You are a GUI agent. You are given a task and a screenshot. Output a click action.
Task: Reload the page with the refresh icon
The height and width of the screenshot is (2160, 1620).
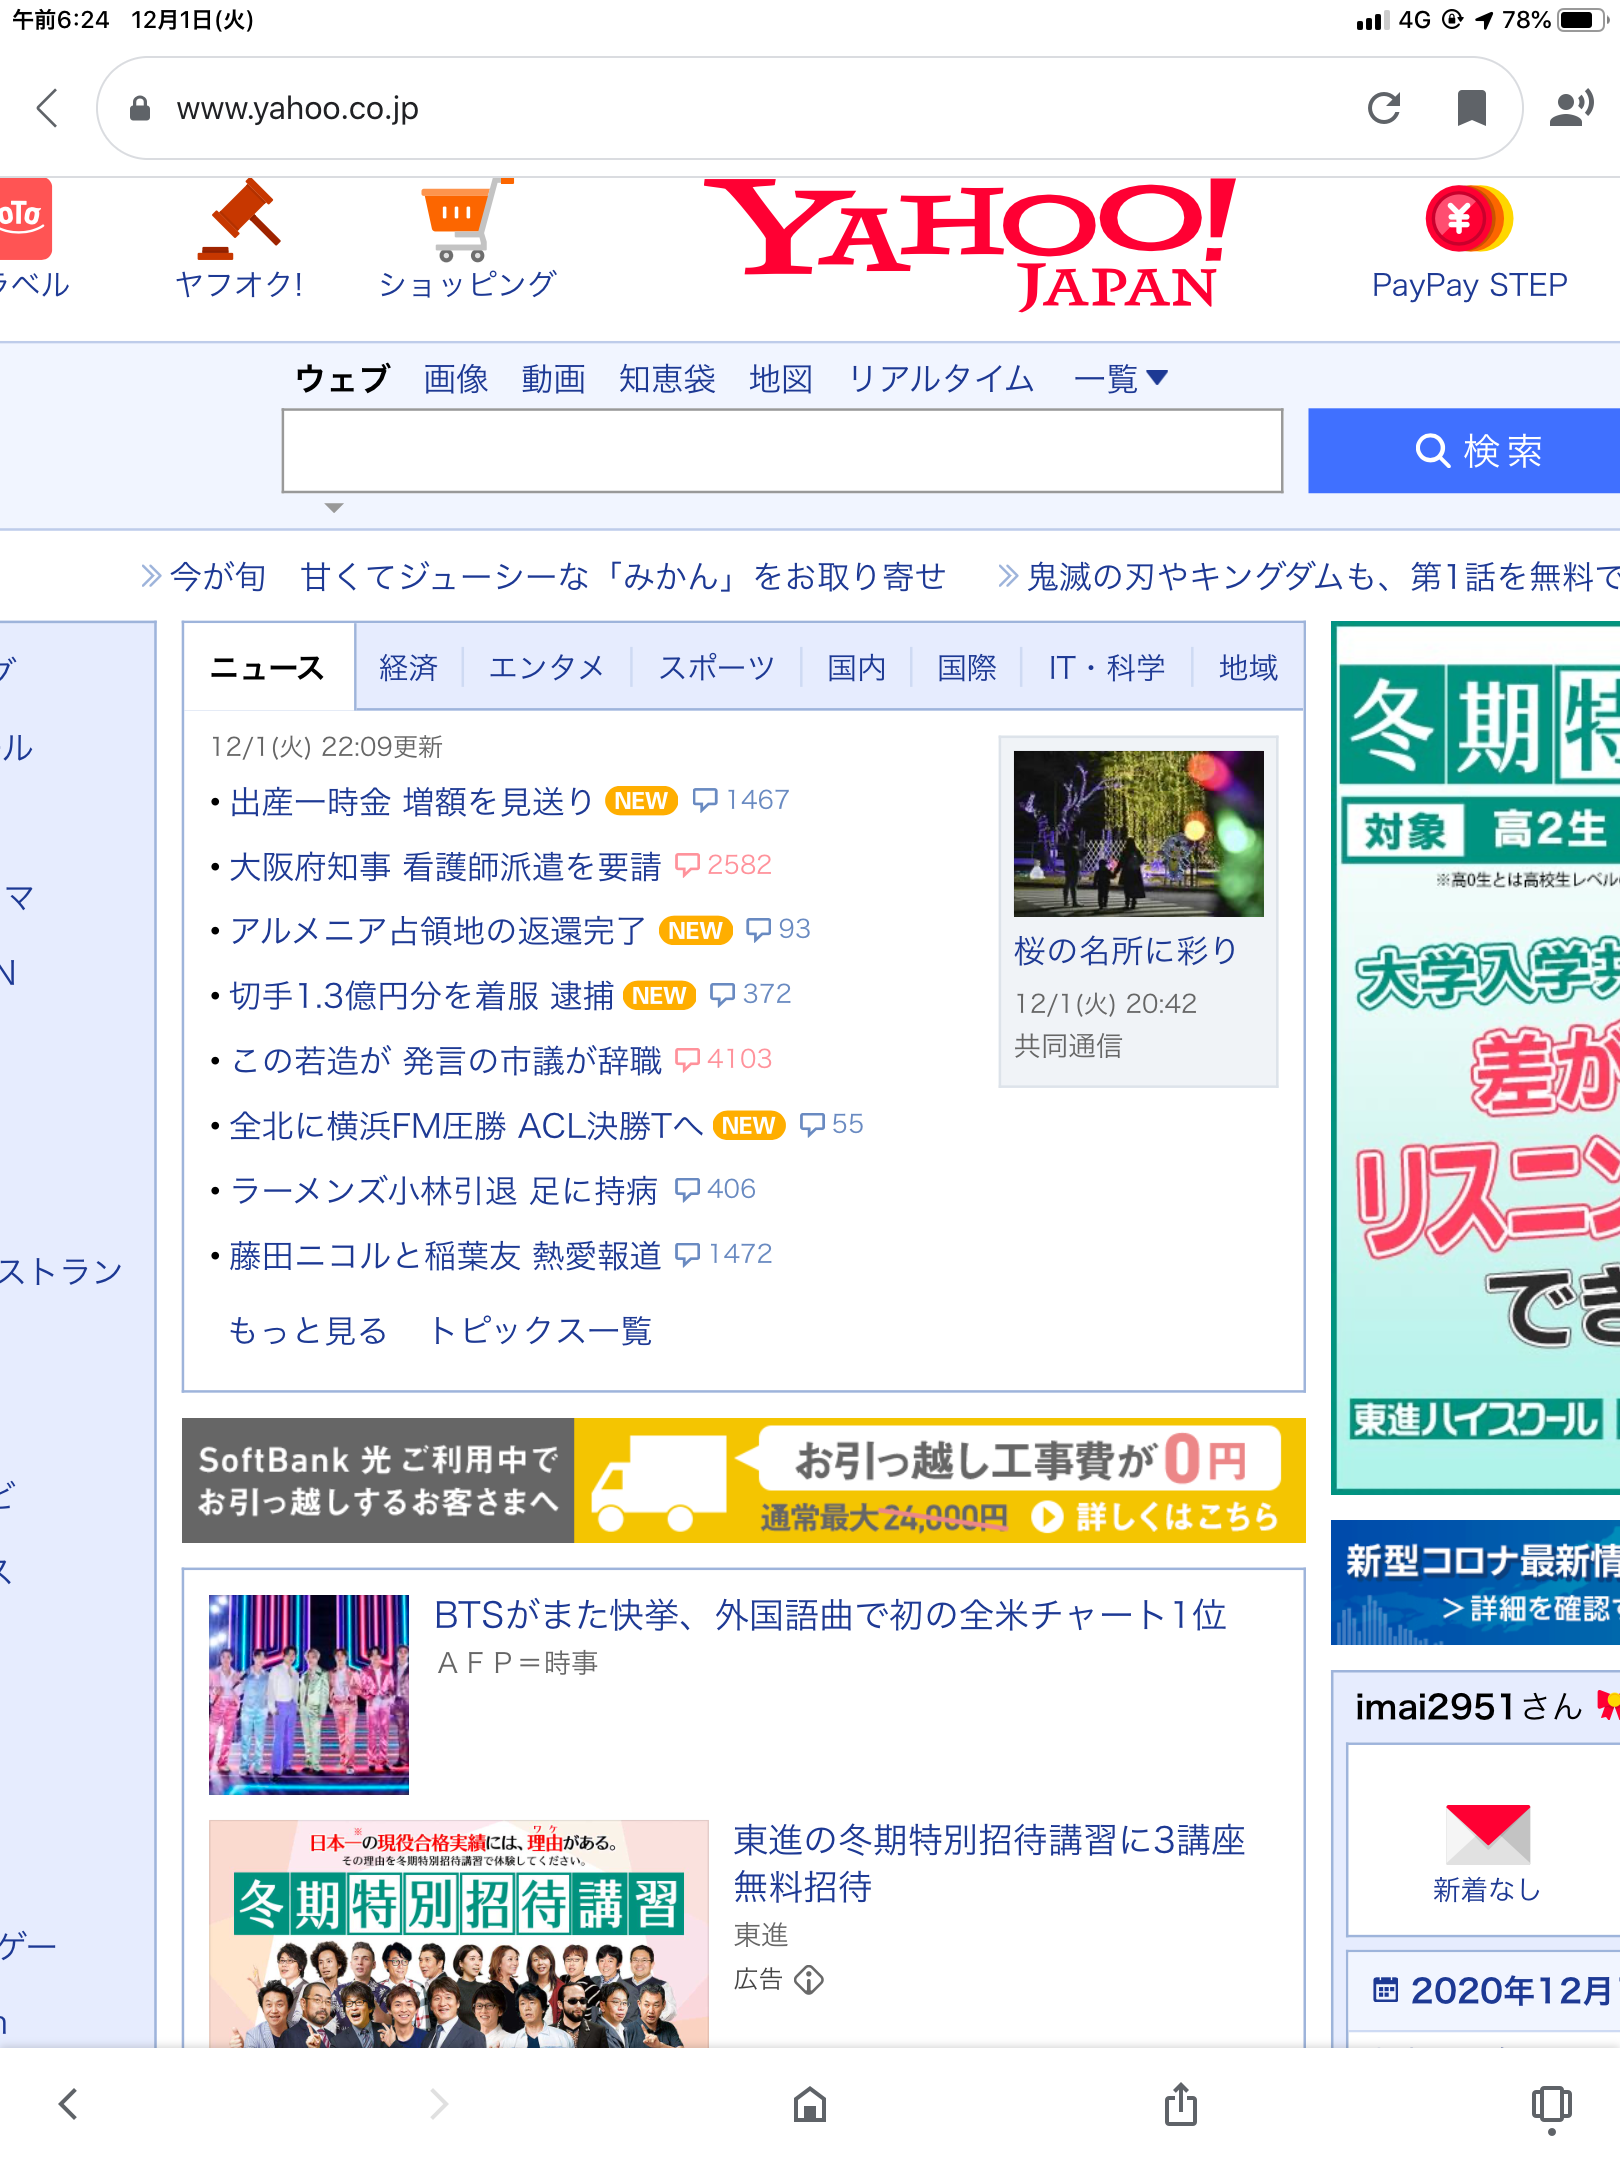1384,108
